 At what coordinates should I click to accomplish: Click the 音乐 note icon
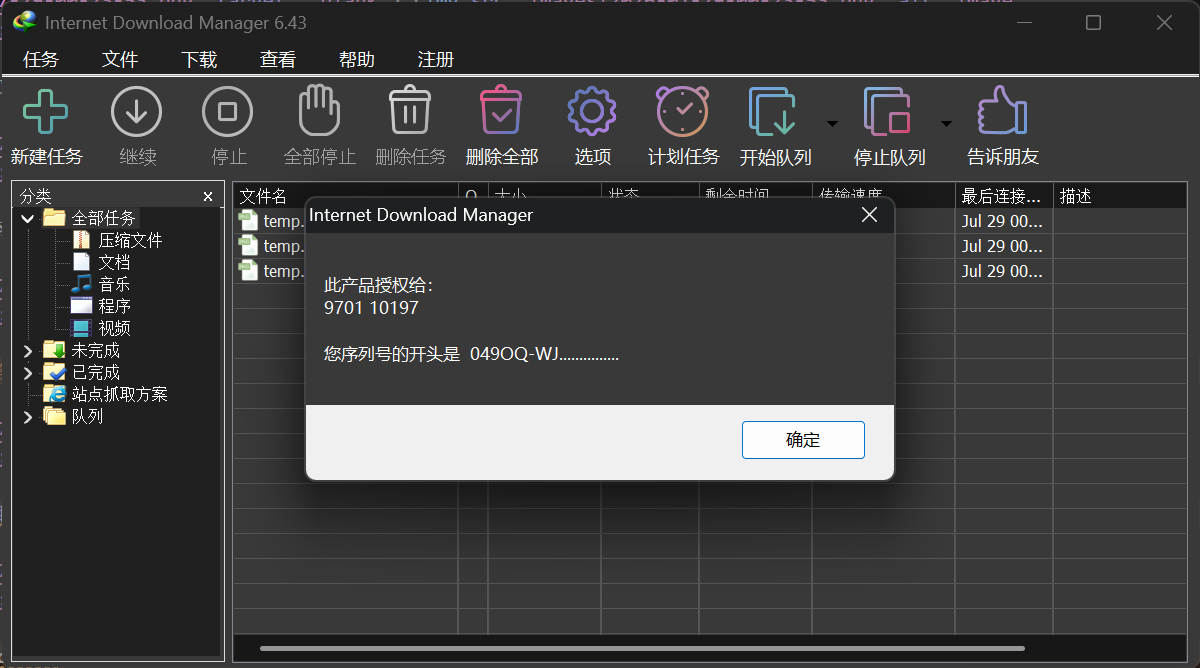point(81,284)
